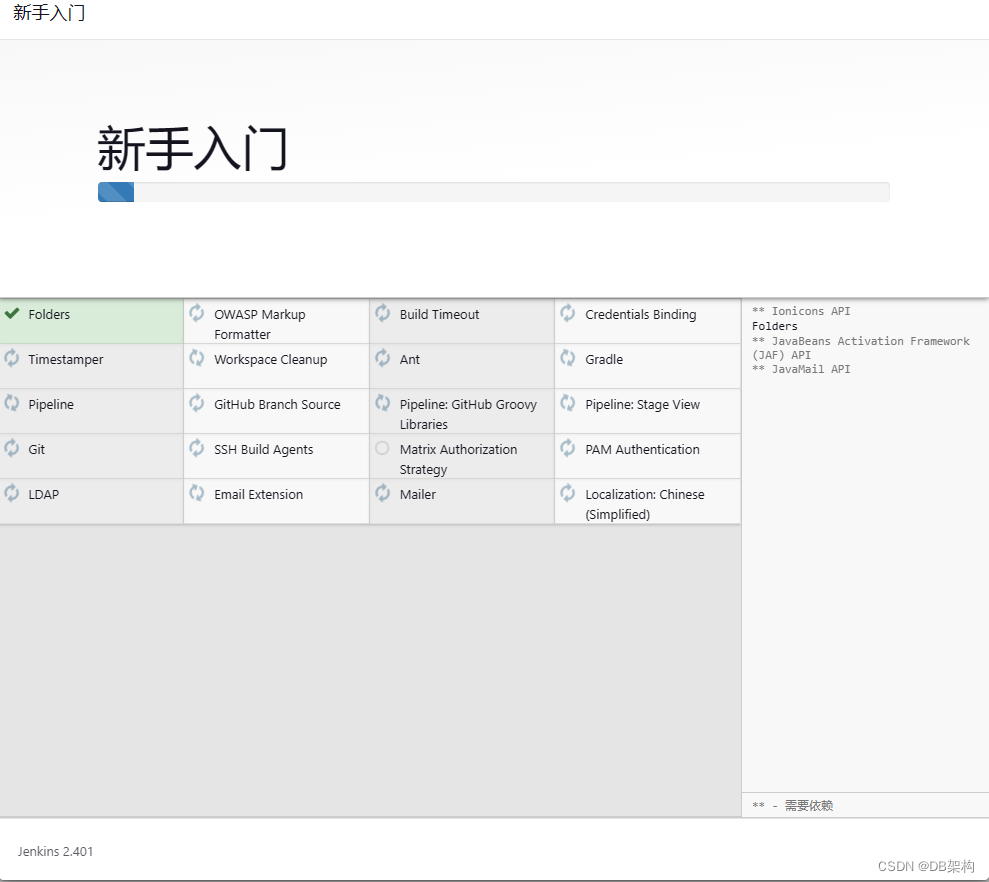Click the green checkmark next to Folders
This screenshot has height=882, width=989.
coord(12,313)
